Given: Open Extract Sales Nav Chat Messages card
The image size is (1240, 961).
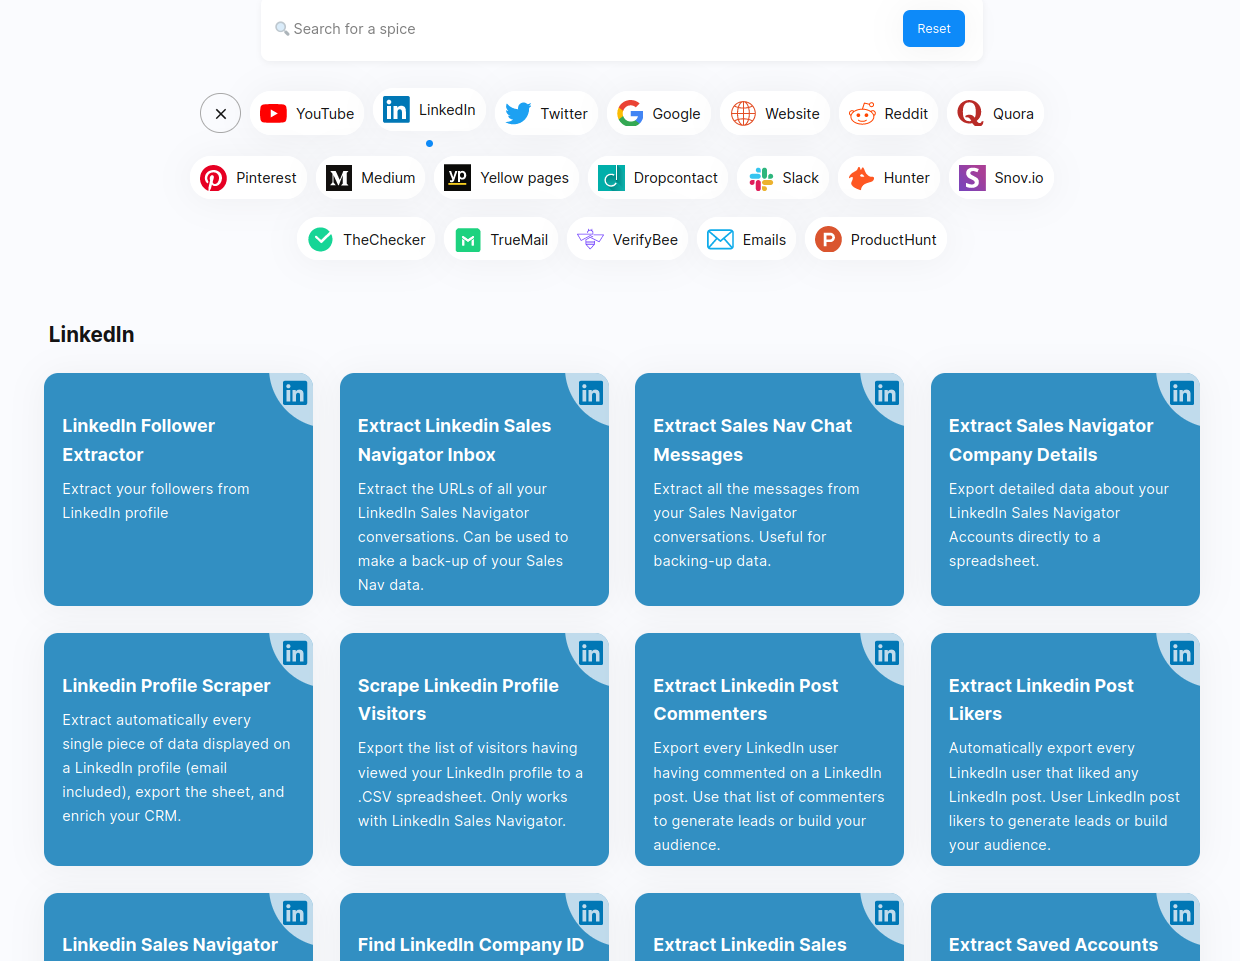Looking at the screenshot, I should pos(769,490).
